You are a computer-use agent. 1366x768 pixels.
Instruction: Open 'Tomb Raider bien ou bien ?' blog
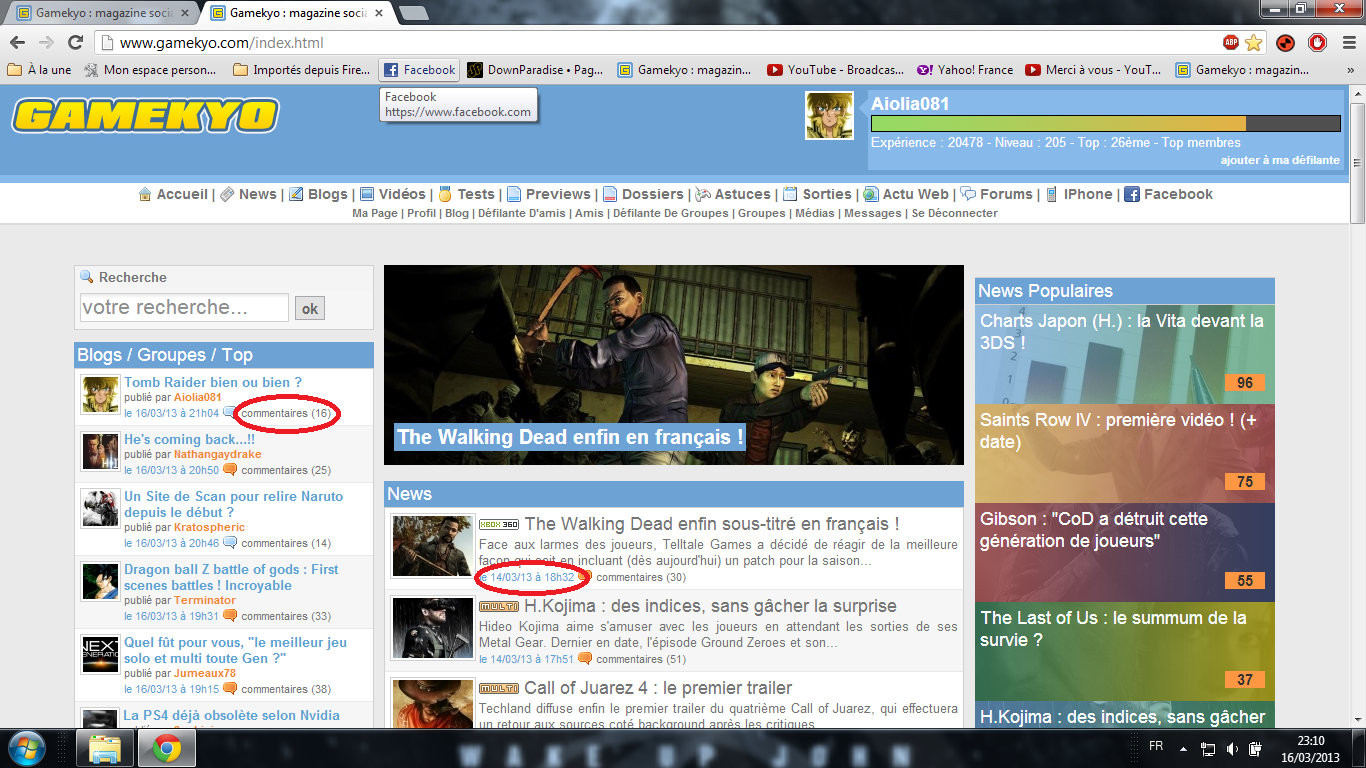point(213,382)
